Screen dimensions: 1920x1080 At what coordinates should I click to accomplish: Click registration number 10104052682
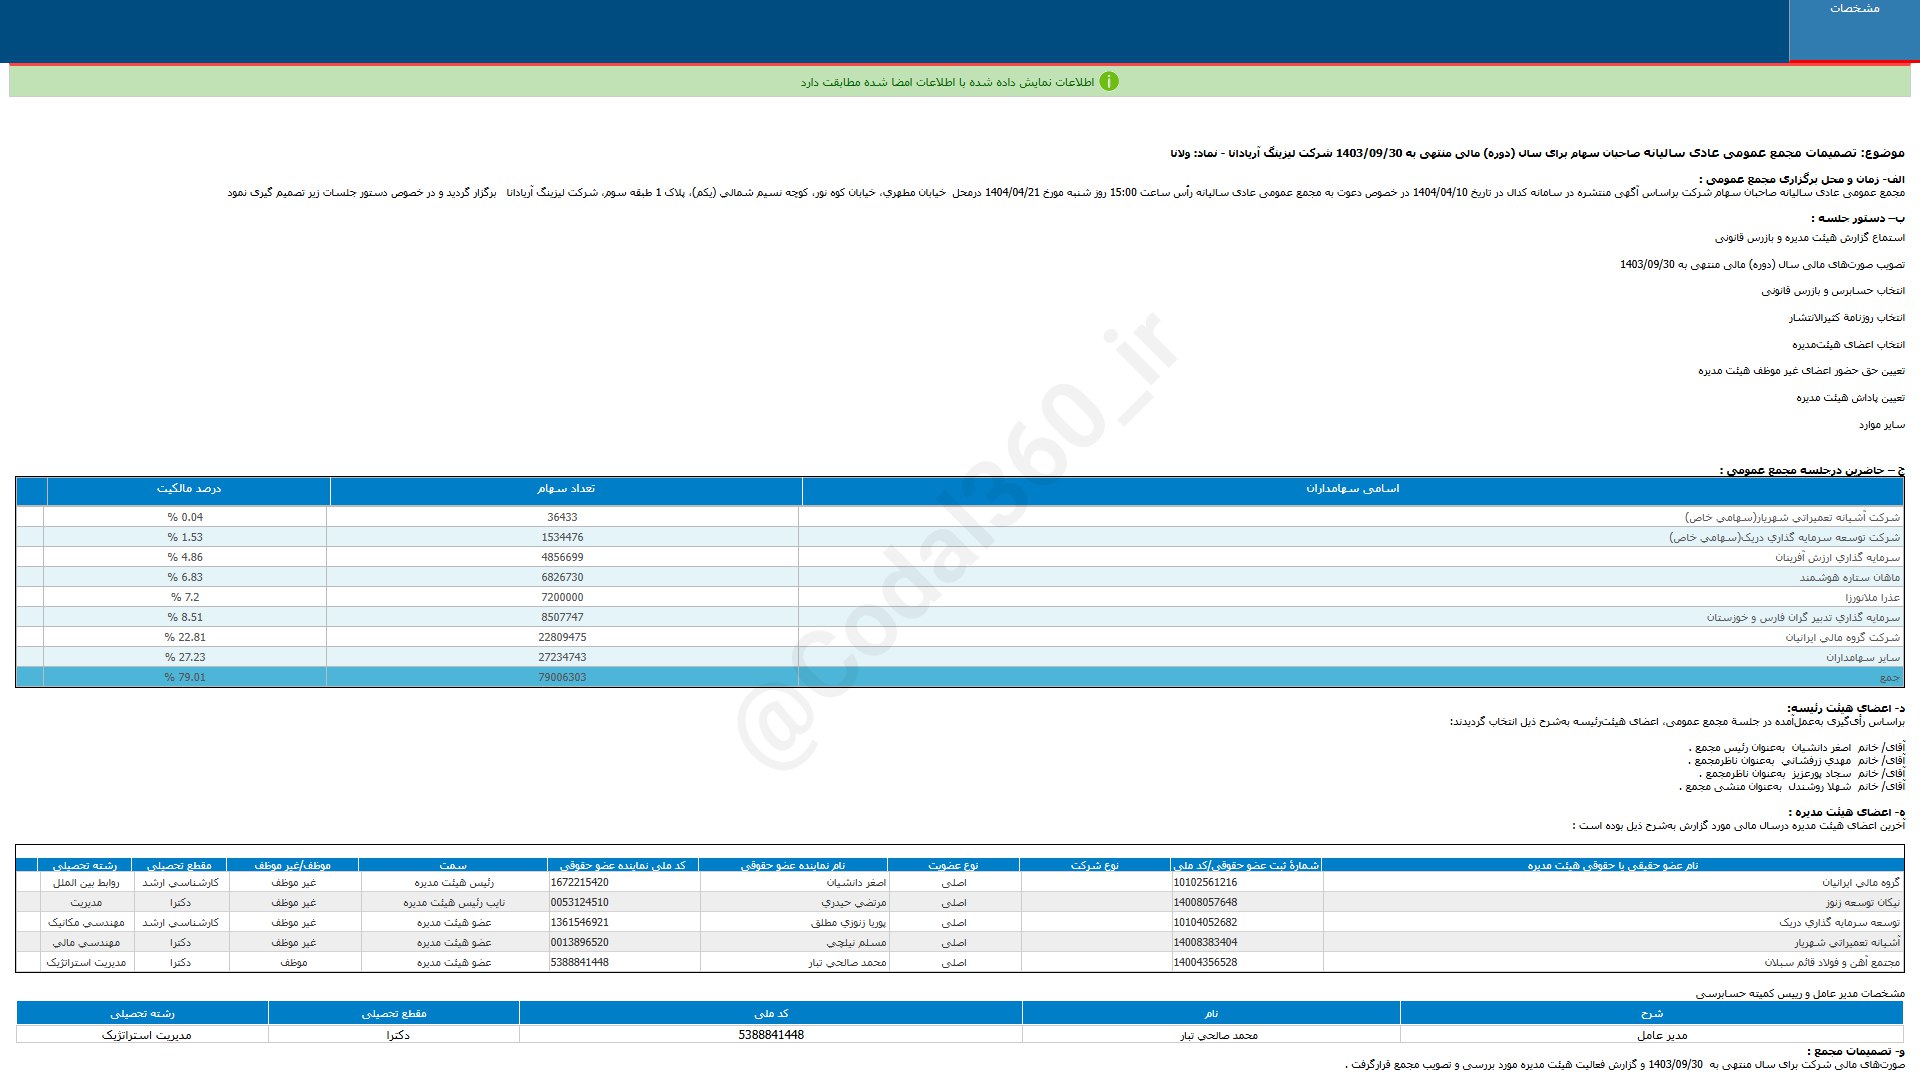(x=1205, y=922)
